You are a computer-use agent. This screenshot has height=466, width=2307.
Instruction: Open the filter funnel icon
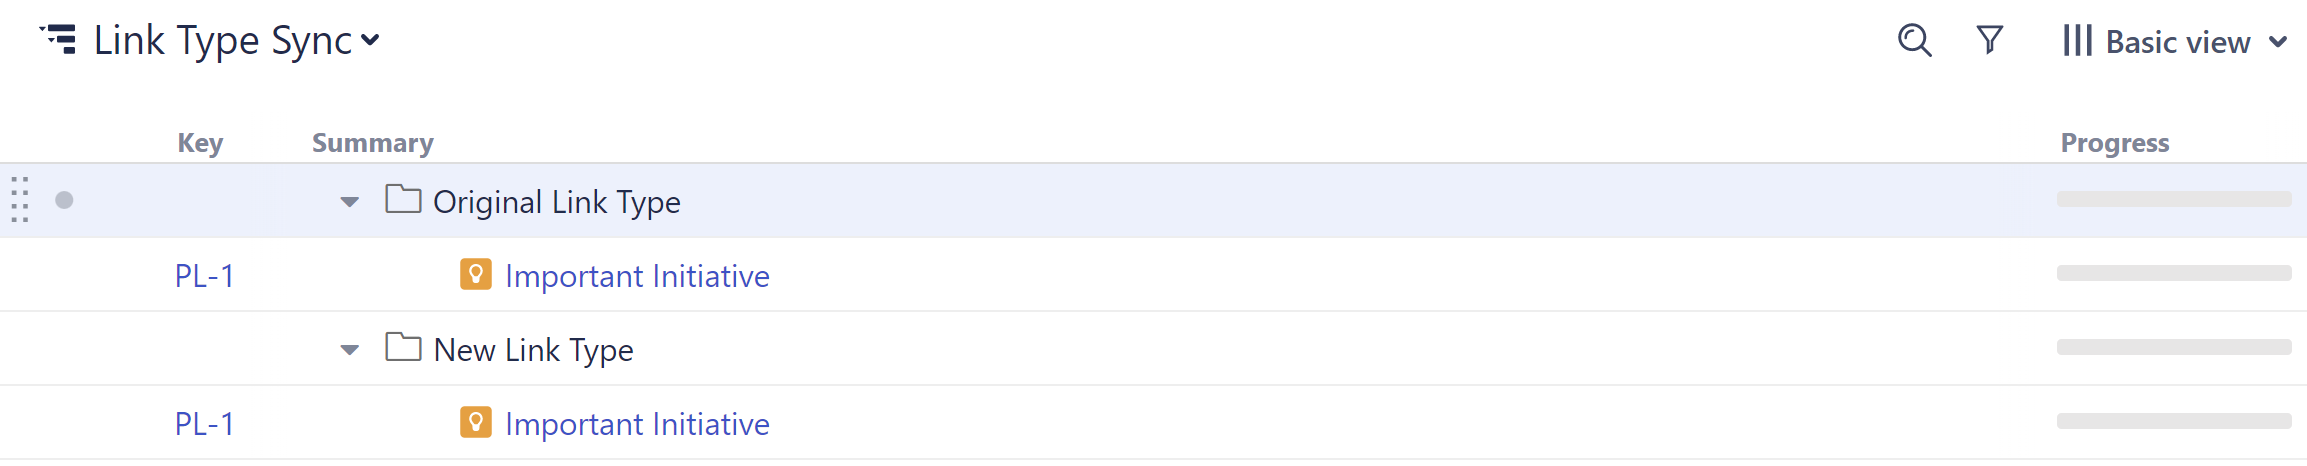tap(1990, 41)
